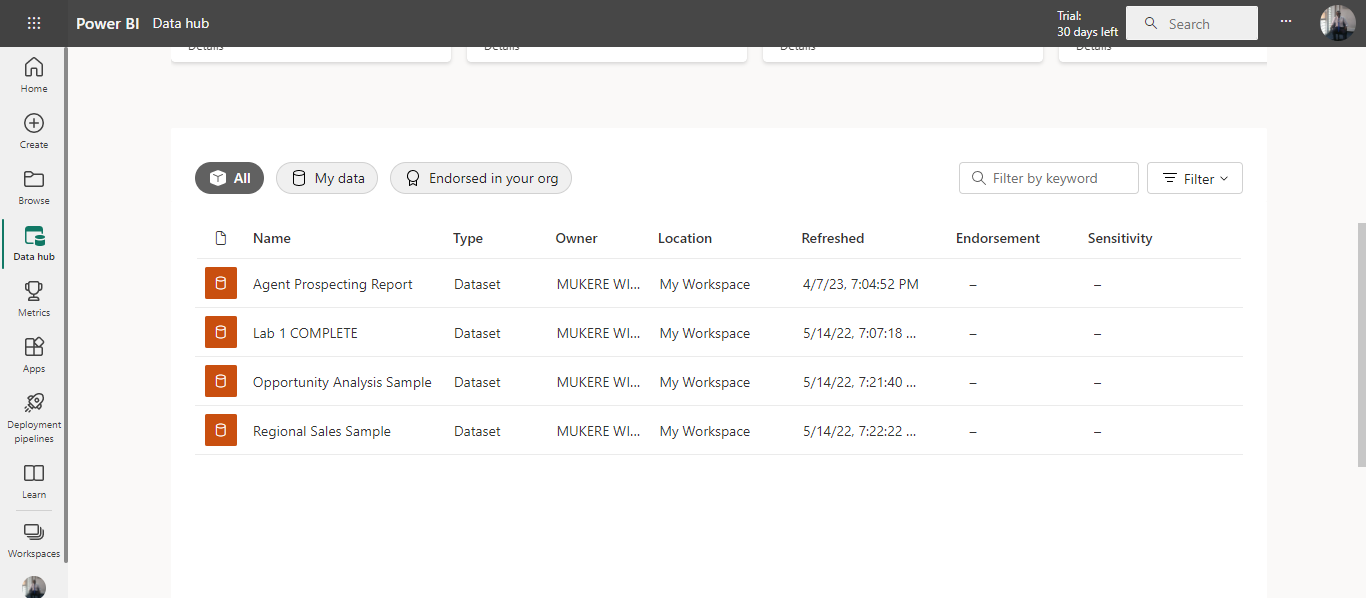This screenshot has height=598, width=1366.
Task: Go to Home in sidebar
Action: tap(34, 75)
